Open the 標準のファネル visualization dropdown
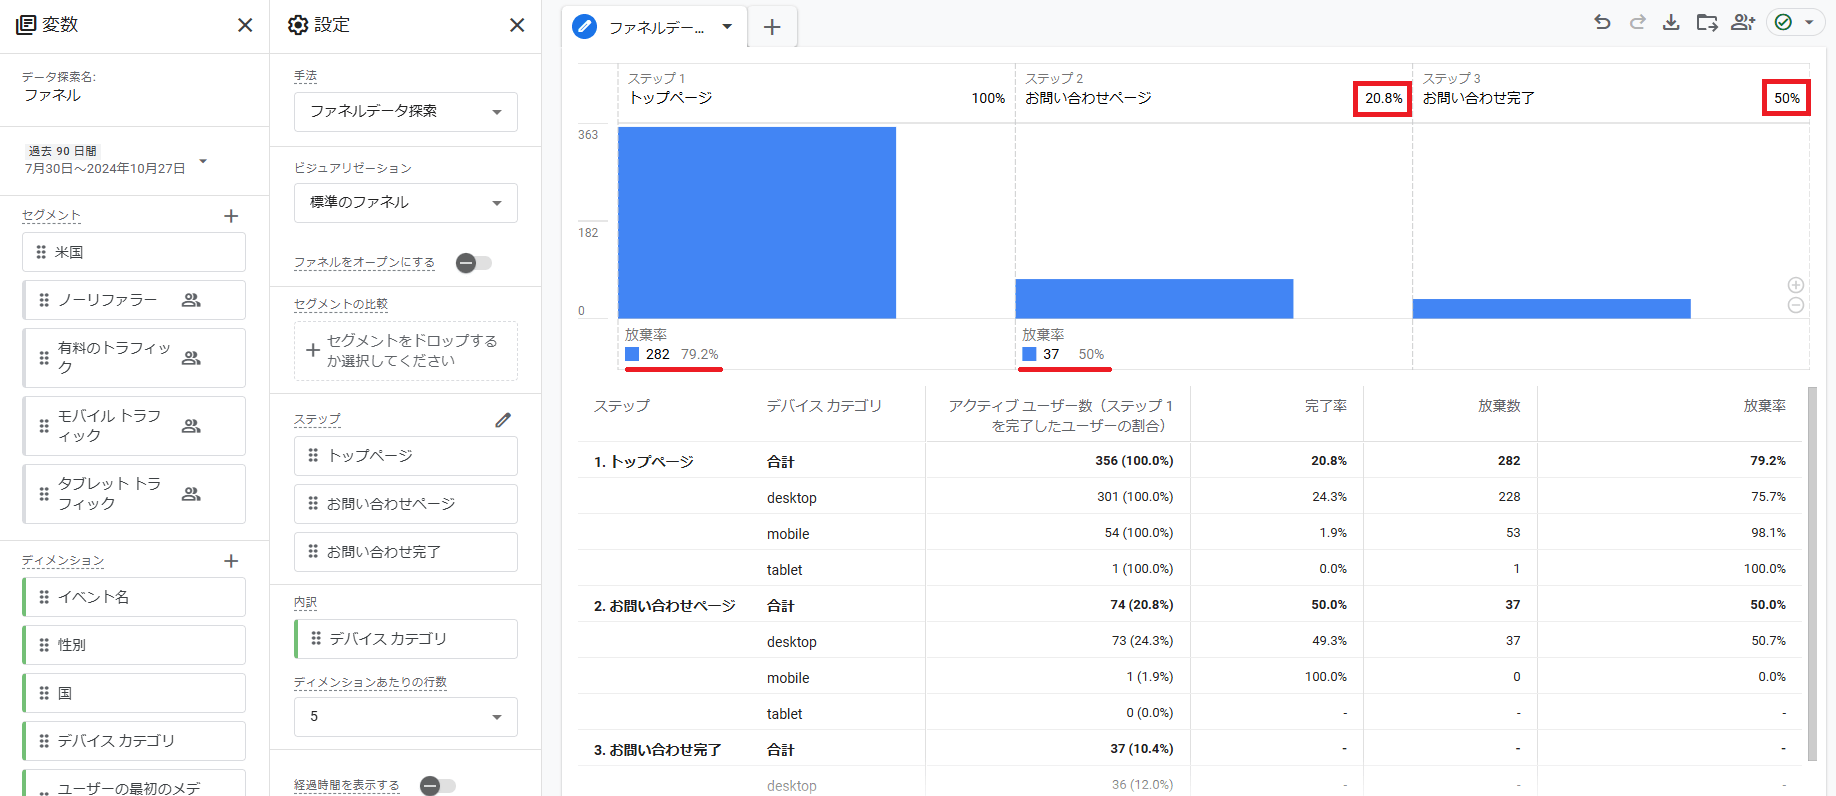 [x=405, y=203]
